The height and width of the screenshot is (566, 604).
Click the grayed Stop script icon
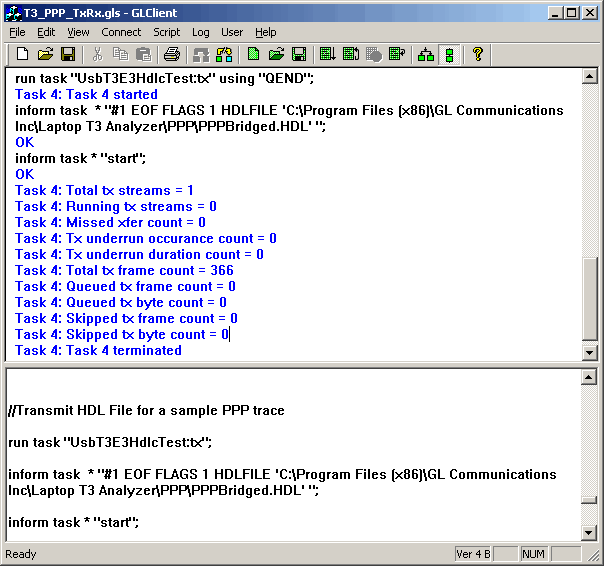(x=374, y=54)
